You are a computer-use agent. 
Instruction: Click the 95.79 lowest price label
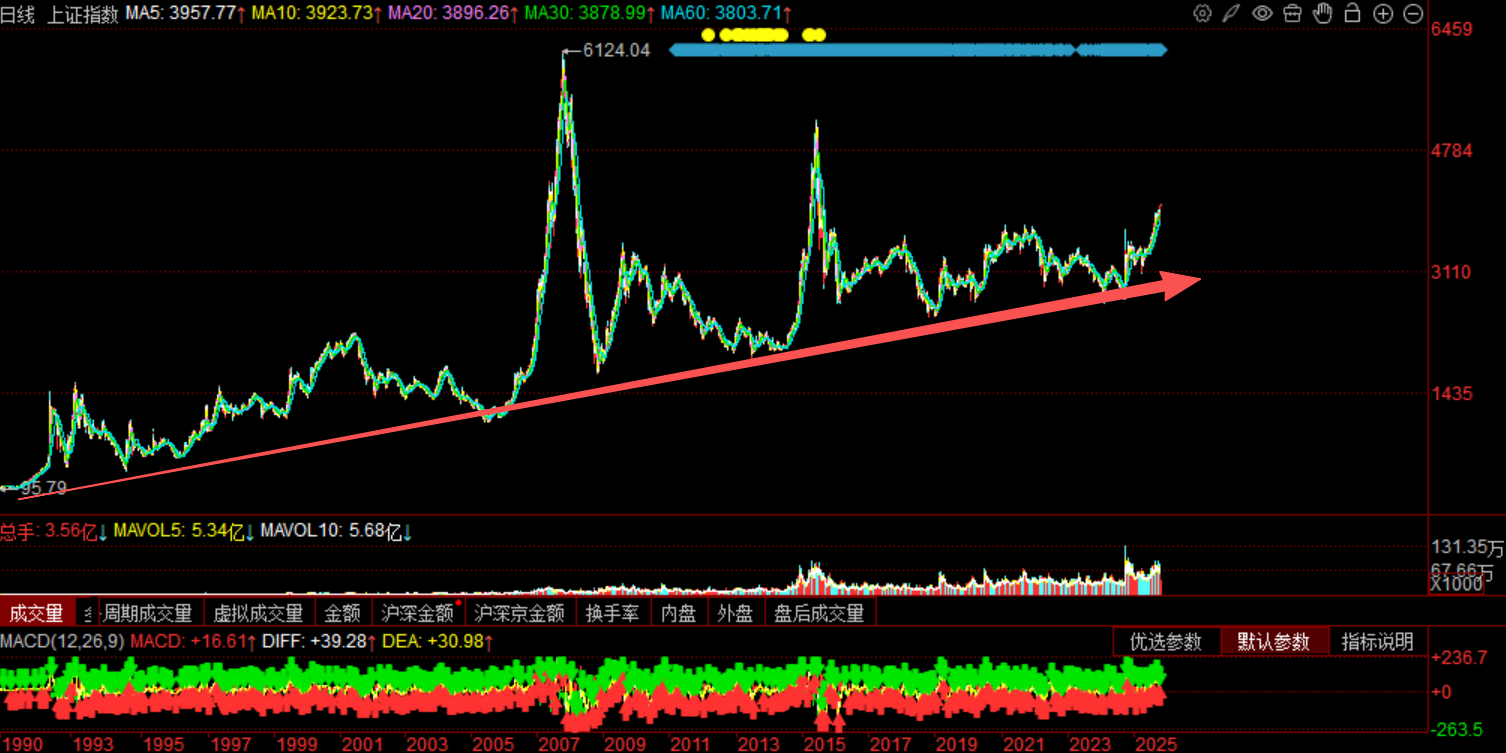pyautogui.click(x=43, y=489)
